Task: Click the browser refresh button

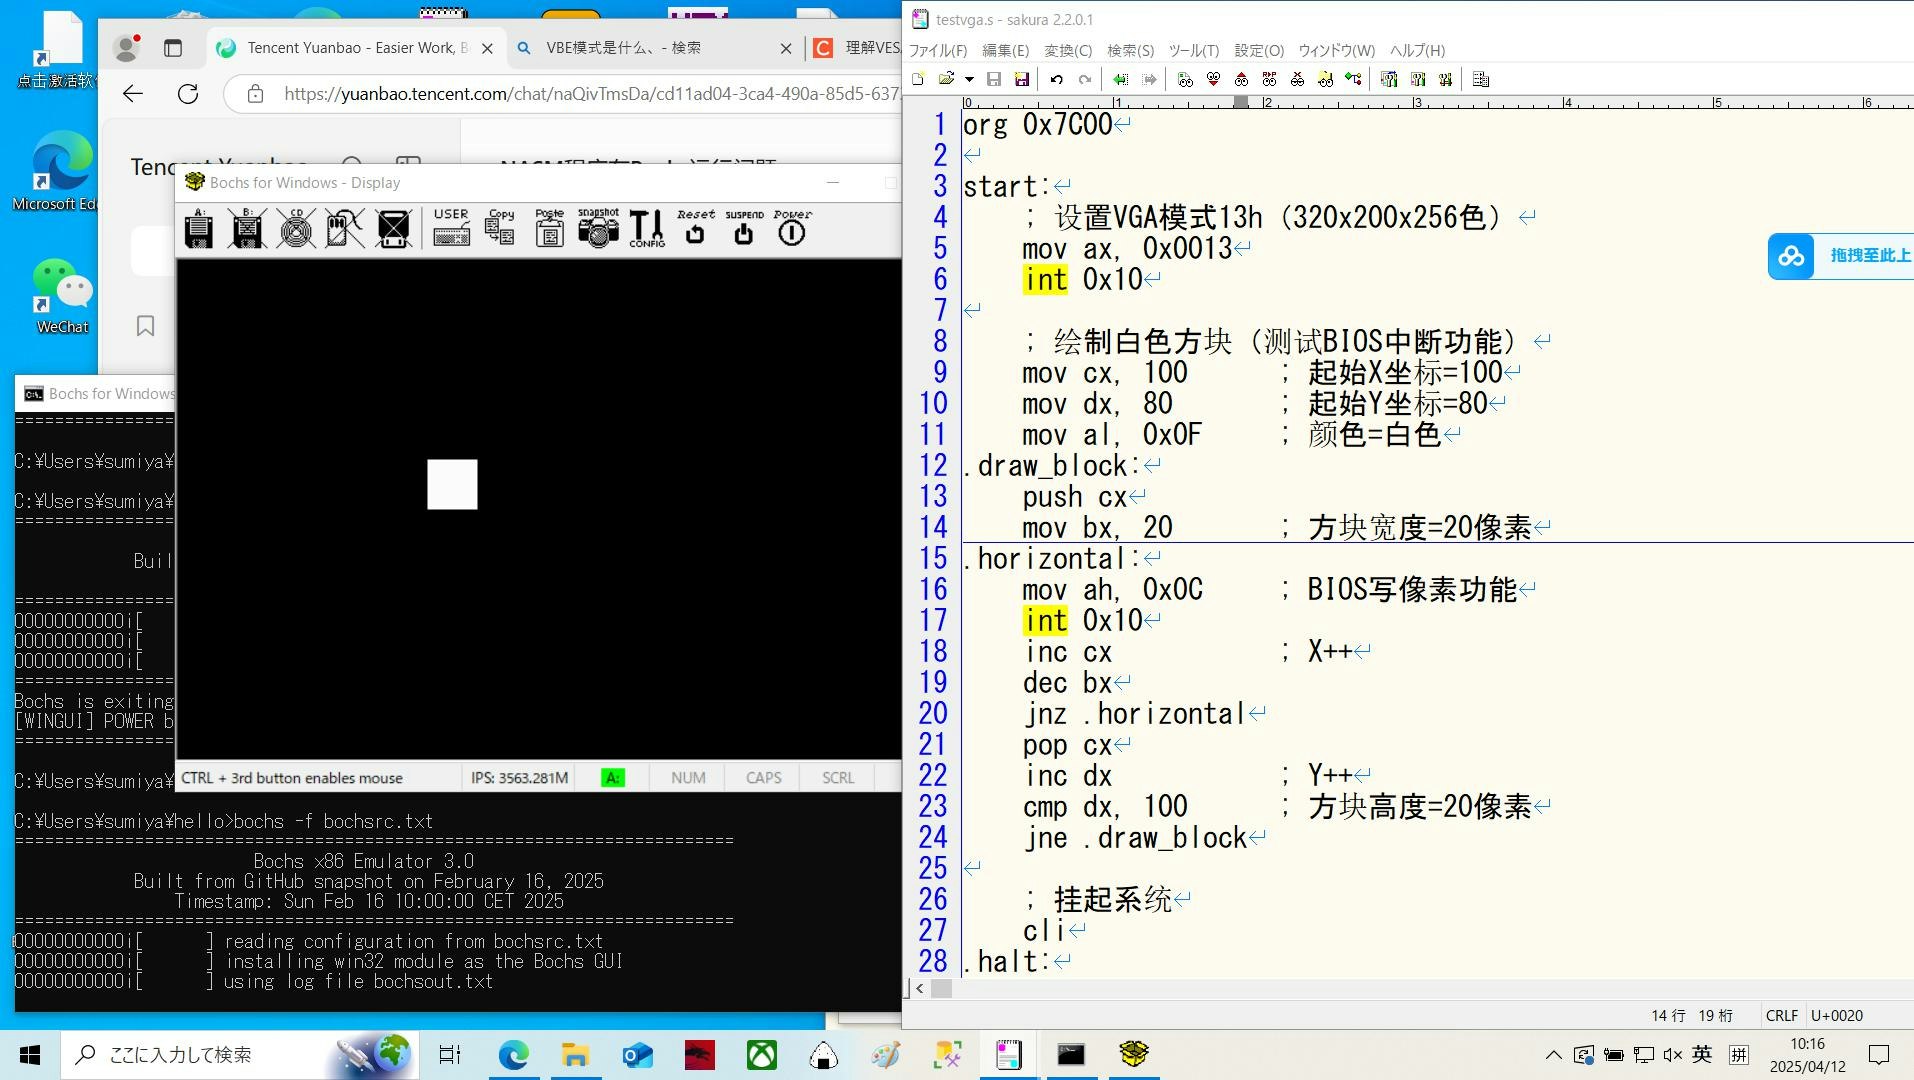Action: click(188, 94)
